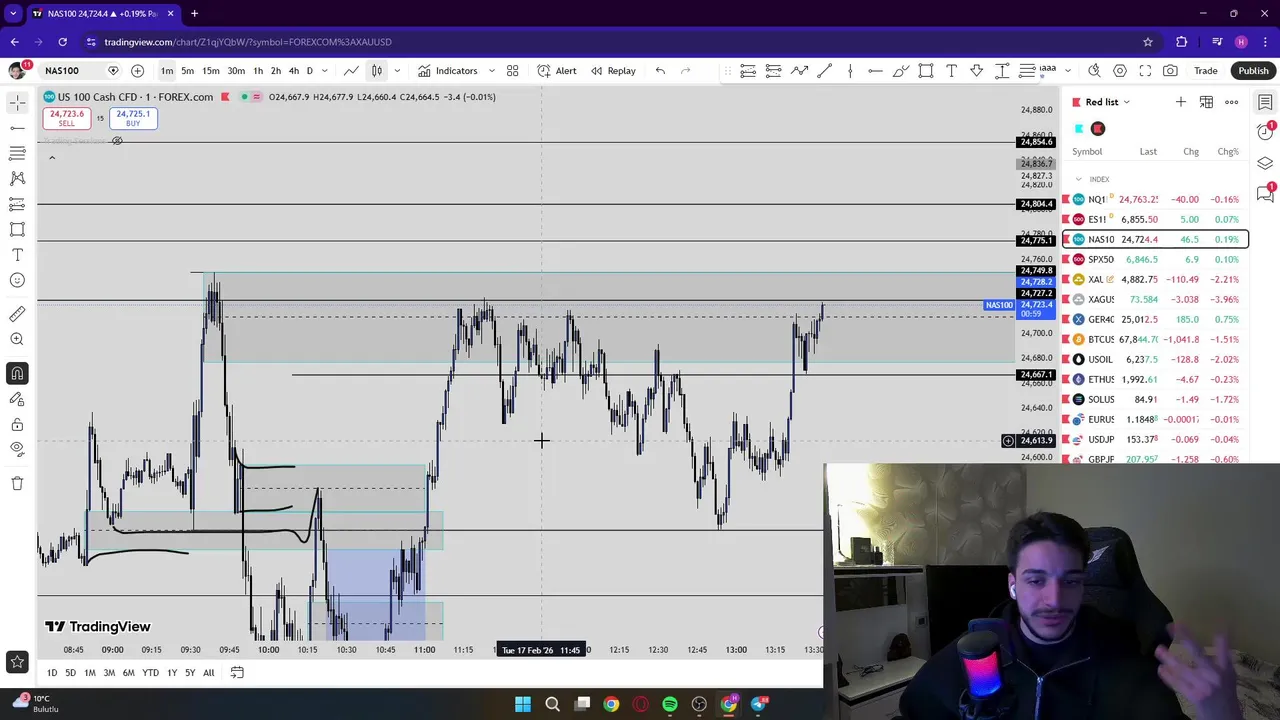Toggle the Trading Sessions indicator visibility
Screen dimensions: 1280x720
point(117,141)
